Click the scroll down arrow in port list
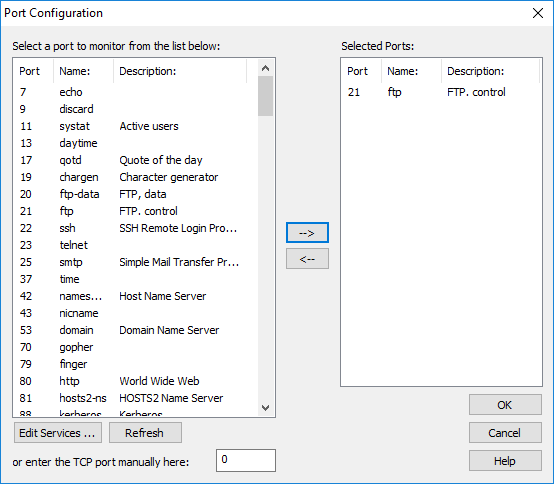This screenshot has width=554, height=484. [x=265, y=407]
